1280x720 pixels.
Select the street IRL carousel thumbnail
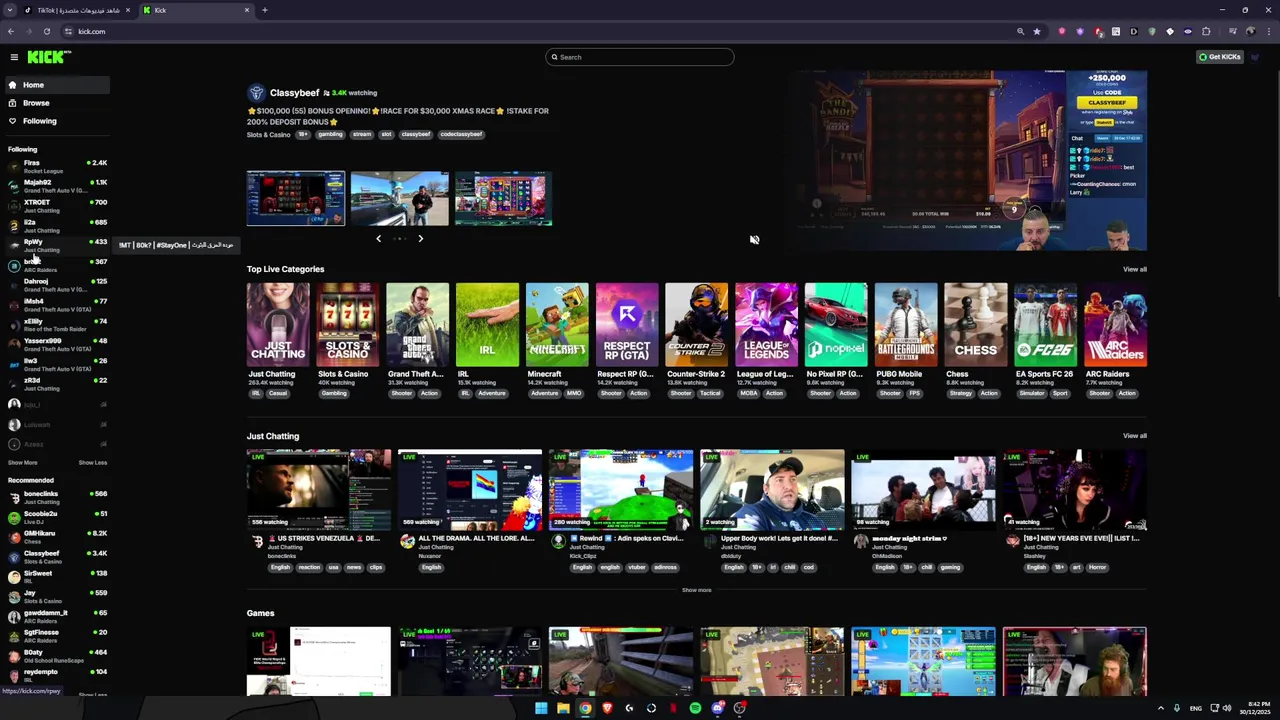[399, 198]
